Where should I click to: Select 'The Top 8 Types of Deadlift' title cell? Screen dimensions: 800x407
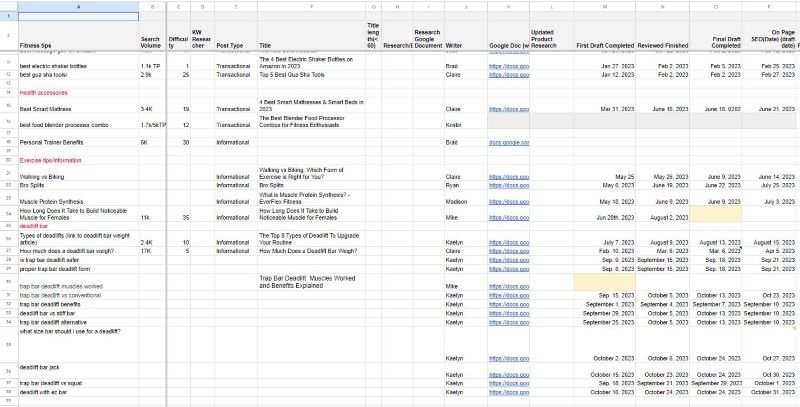[x=311, y=239]
